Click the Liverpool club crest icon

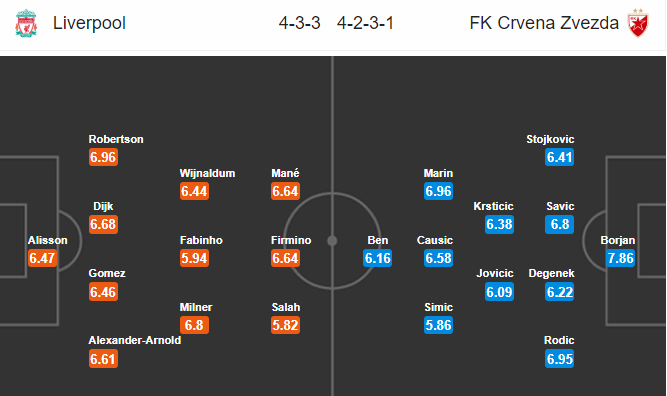(x=26, y=23)
